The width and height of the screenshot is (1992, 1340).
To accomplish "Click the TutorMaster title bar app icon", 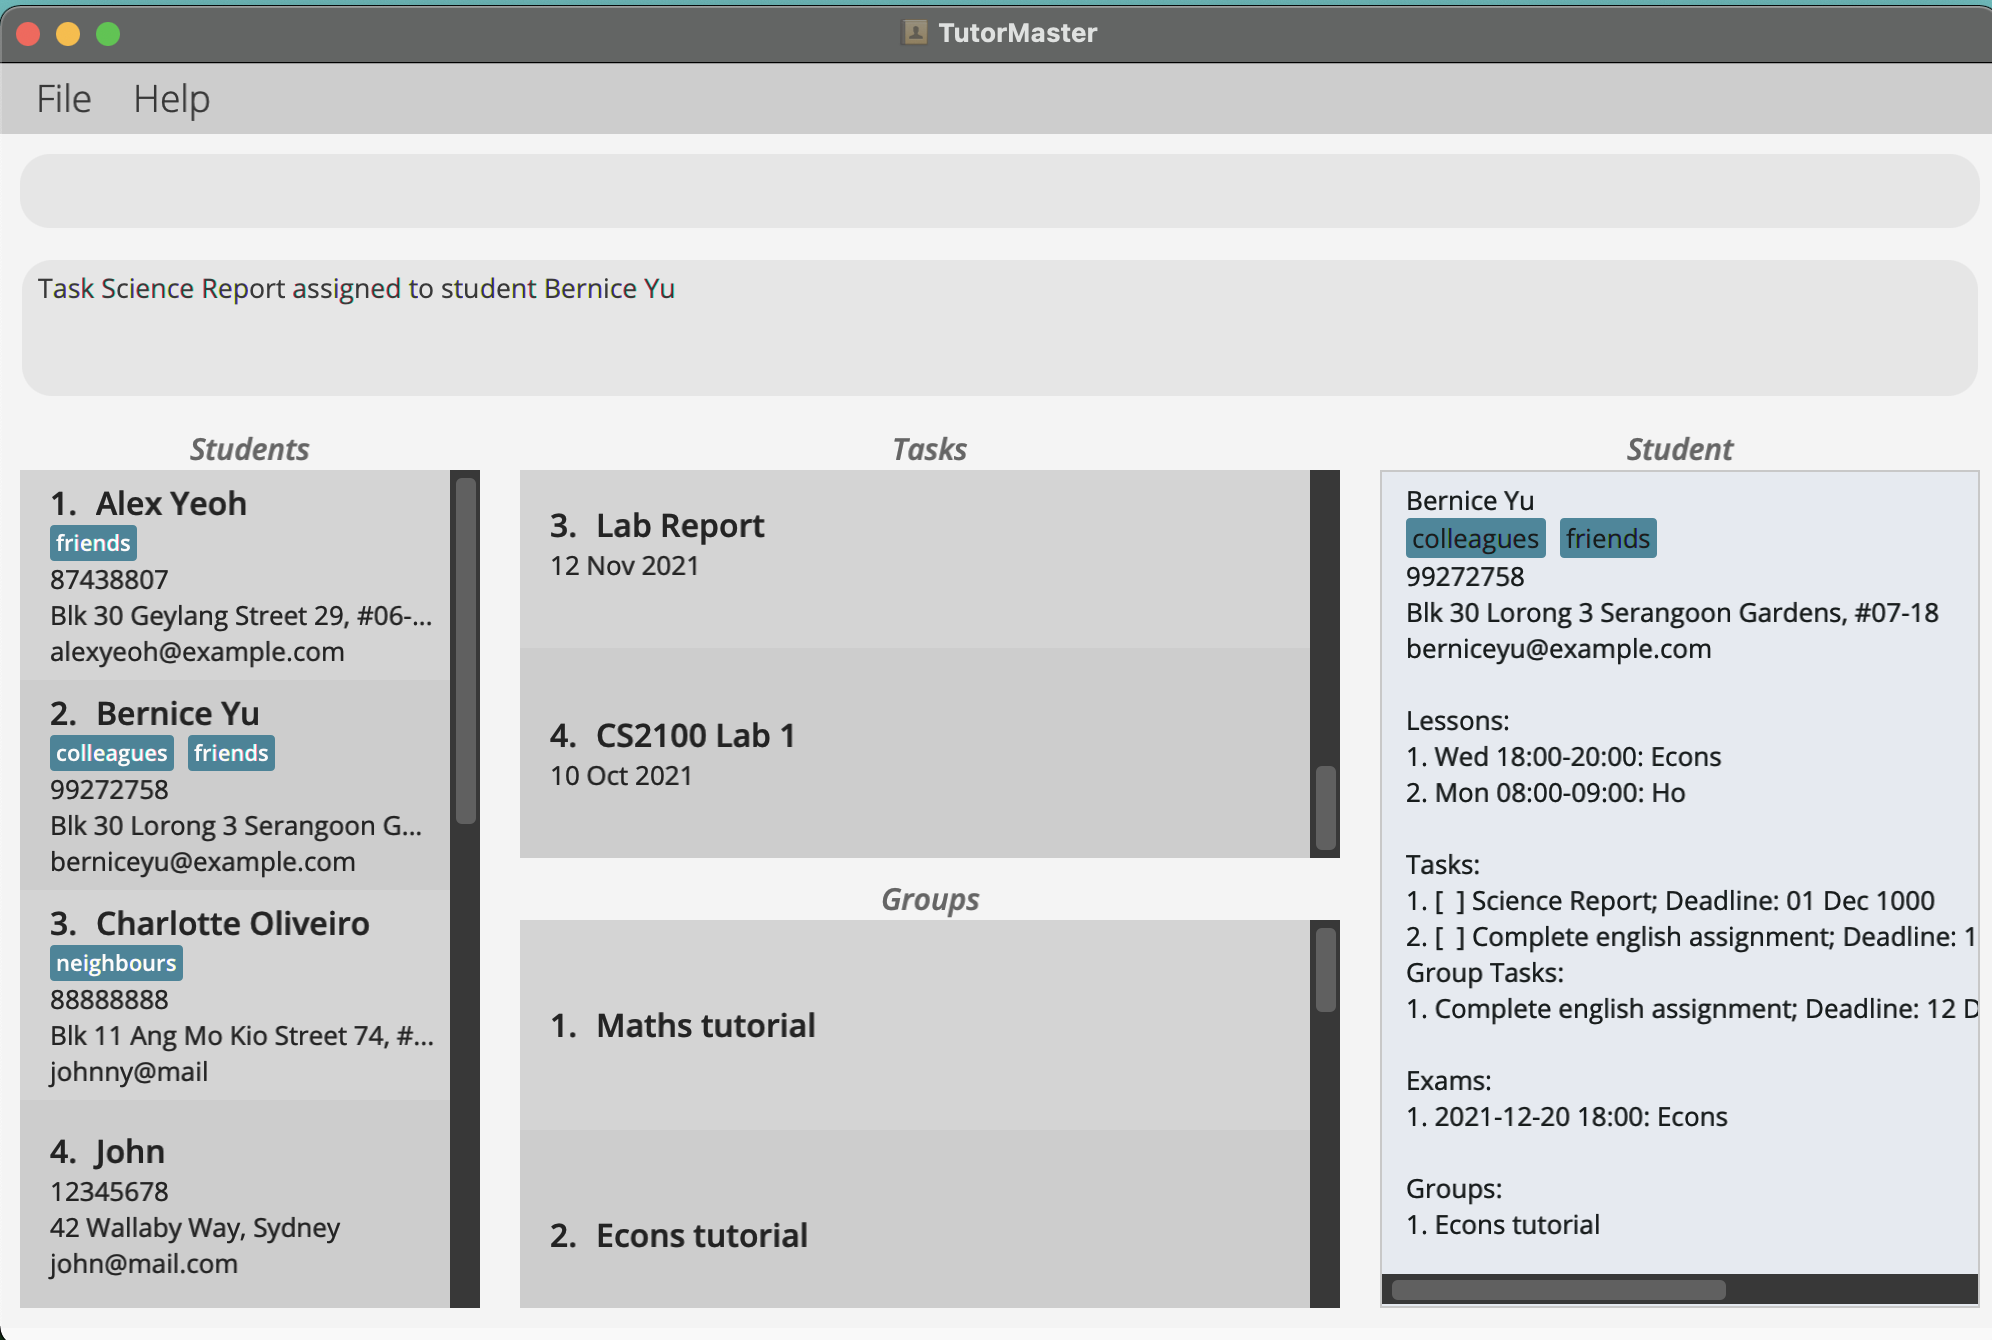I will point(914,33).
